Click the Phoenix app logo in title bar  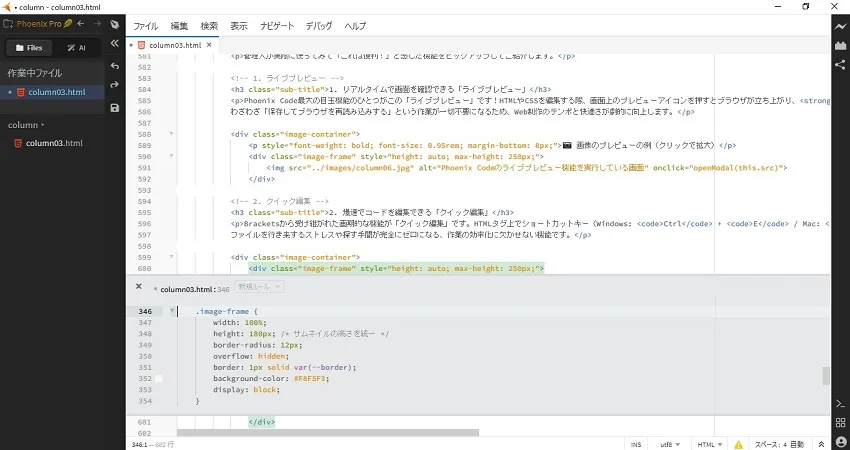pyautogui.click(x=7, y=7)
